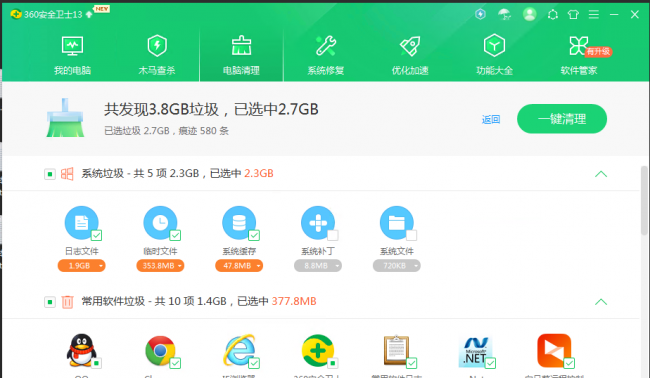Click the umbrella icon in title bar
The height and width of the screenshot is (378, 650).
504,15
